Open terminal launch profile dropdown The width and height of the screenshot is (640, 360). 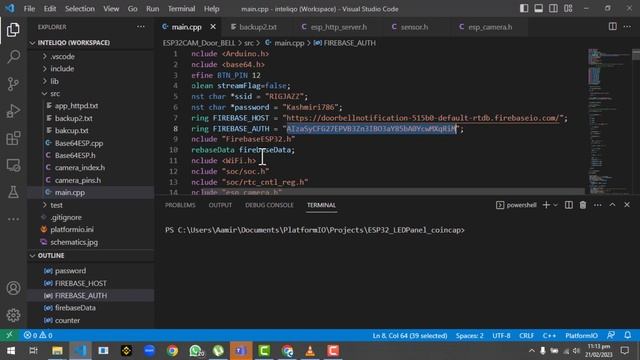tap(555, 205)
